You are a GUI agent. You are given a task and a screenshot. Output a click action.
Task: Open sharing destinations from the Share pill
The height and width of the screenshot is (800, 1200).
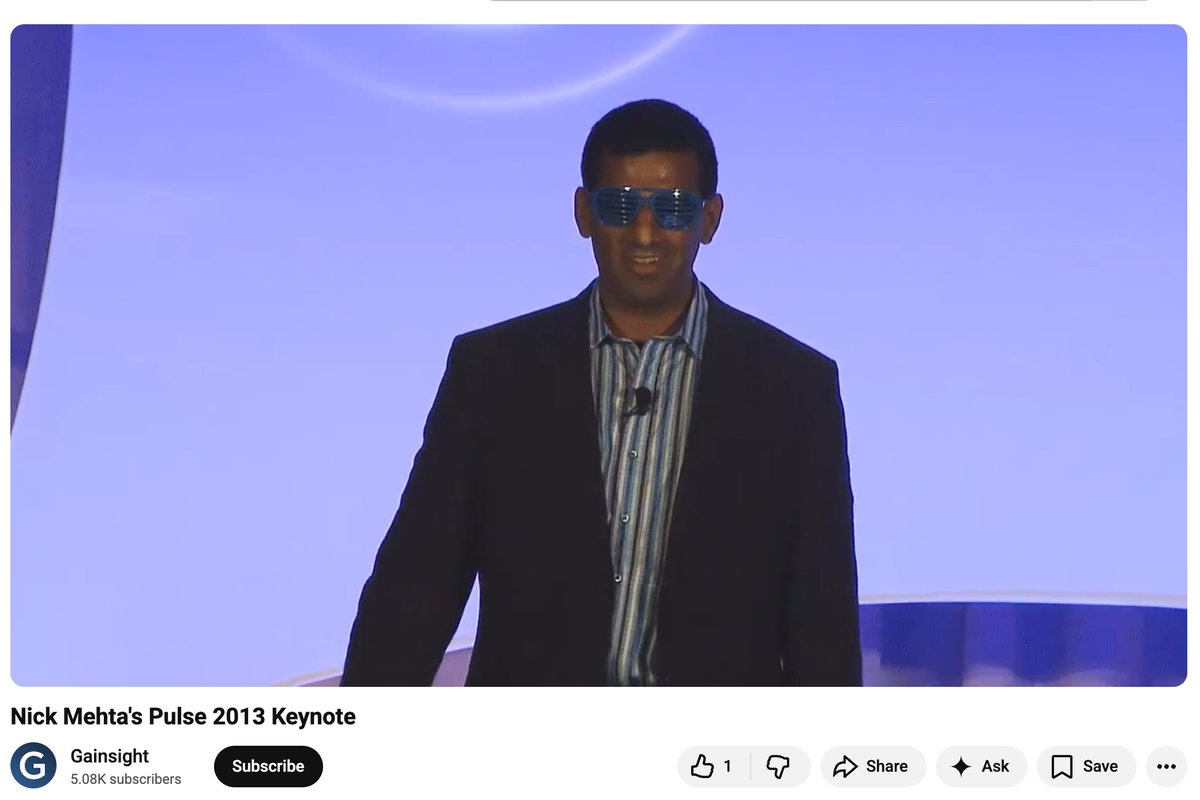click(872, 766)
